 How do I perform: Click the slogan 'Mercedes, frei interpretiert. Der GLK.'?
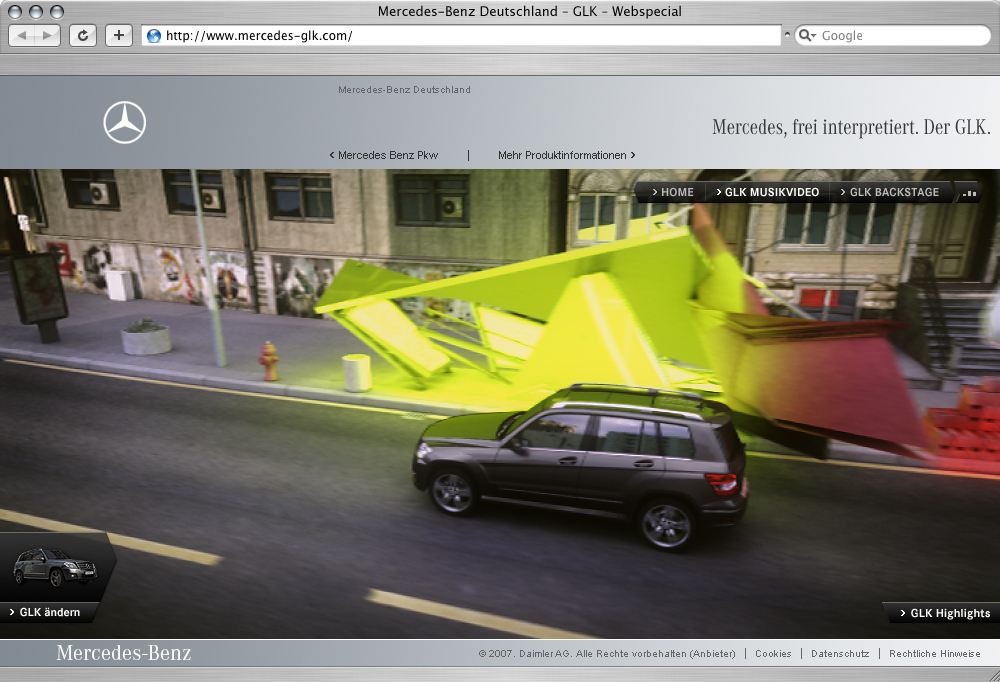[851, 127]
